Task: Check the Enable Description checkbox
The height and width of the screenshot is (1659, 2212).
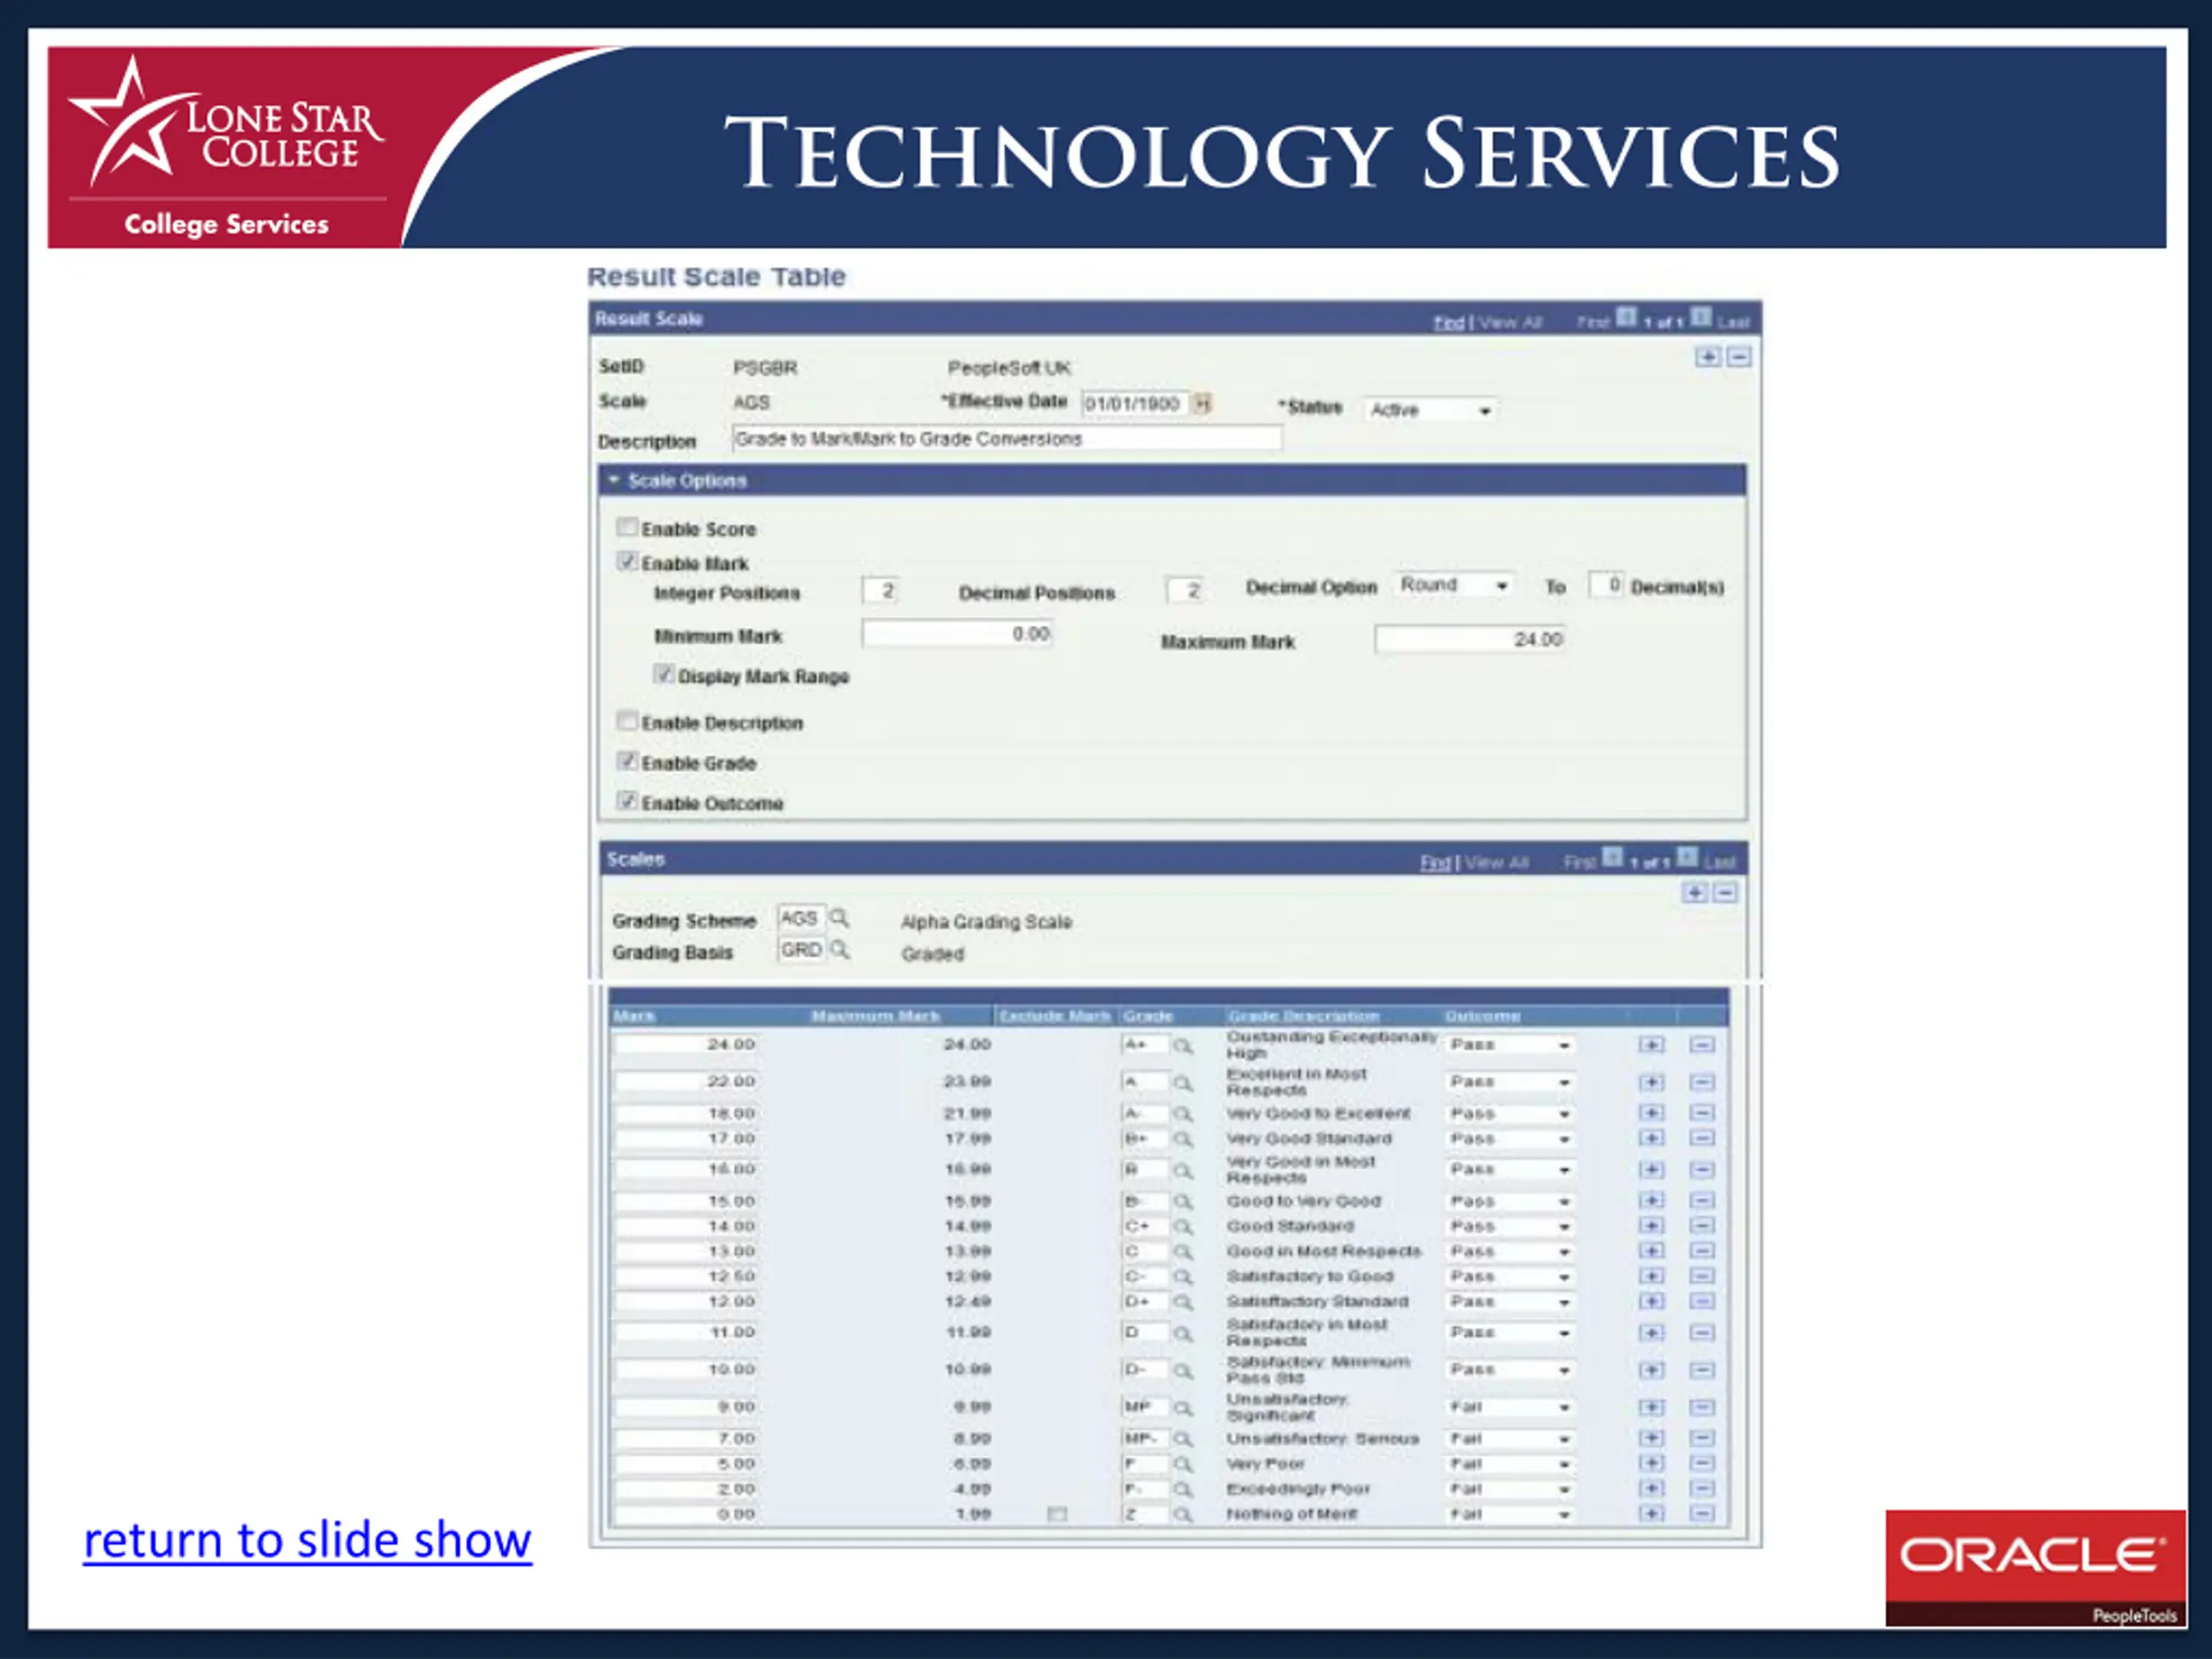Action: 627,721
